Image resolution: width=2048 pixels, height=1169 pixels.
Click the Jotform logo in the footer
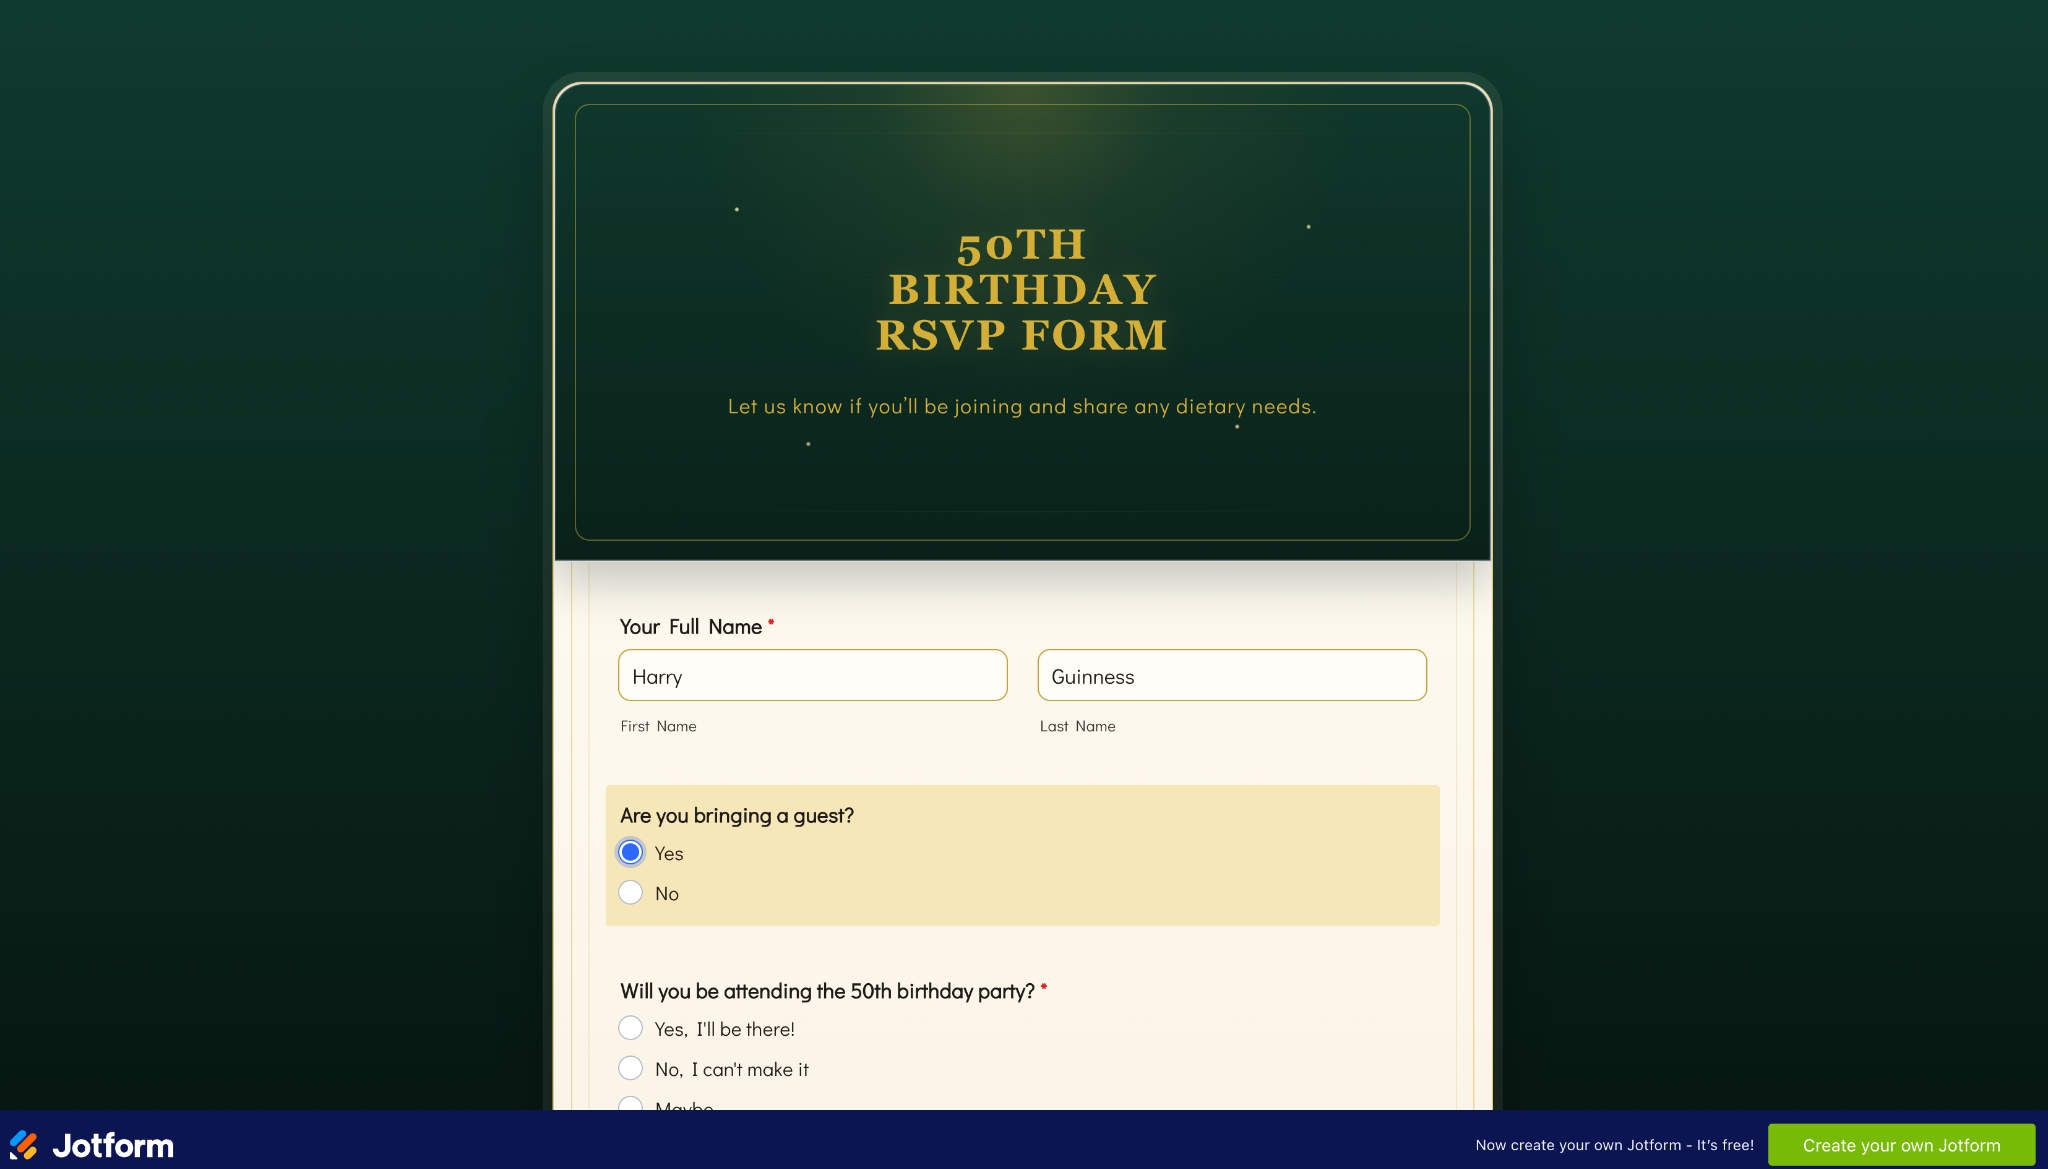pos(92,1145)
